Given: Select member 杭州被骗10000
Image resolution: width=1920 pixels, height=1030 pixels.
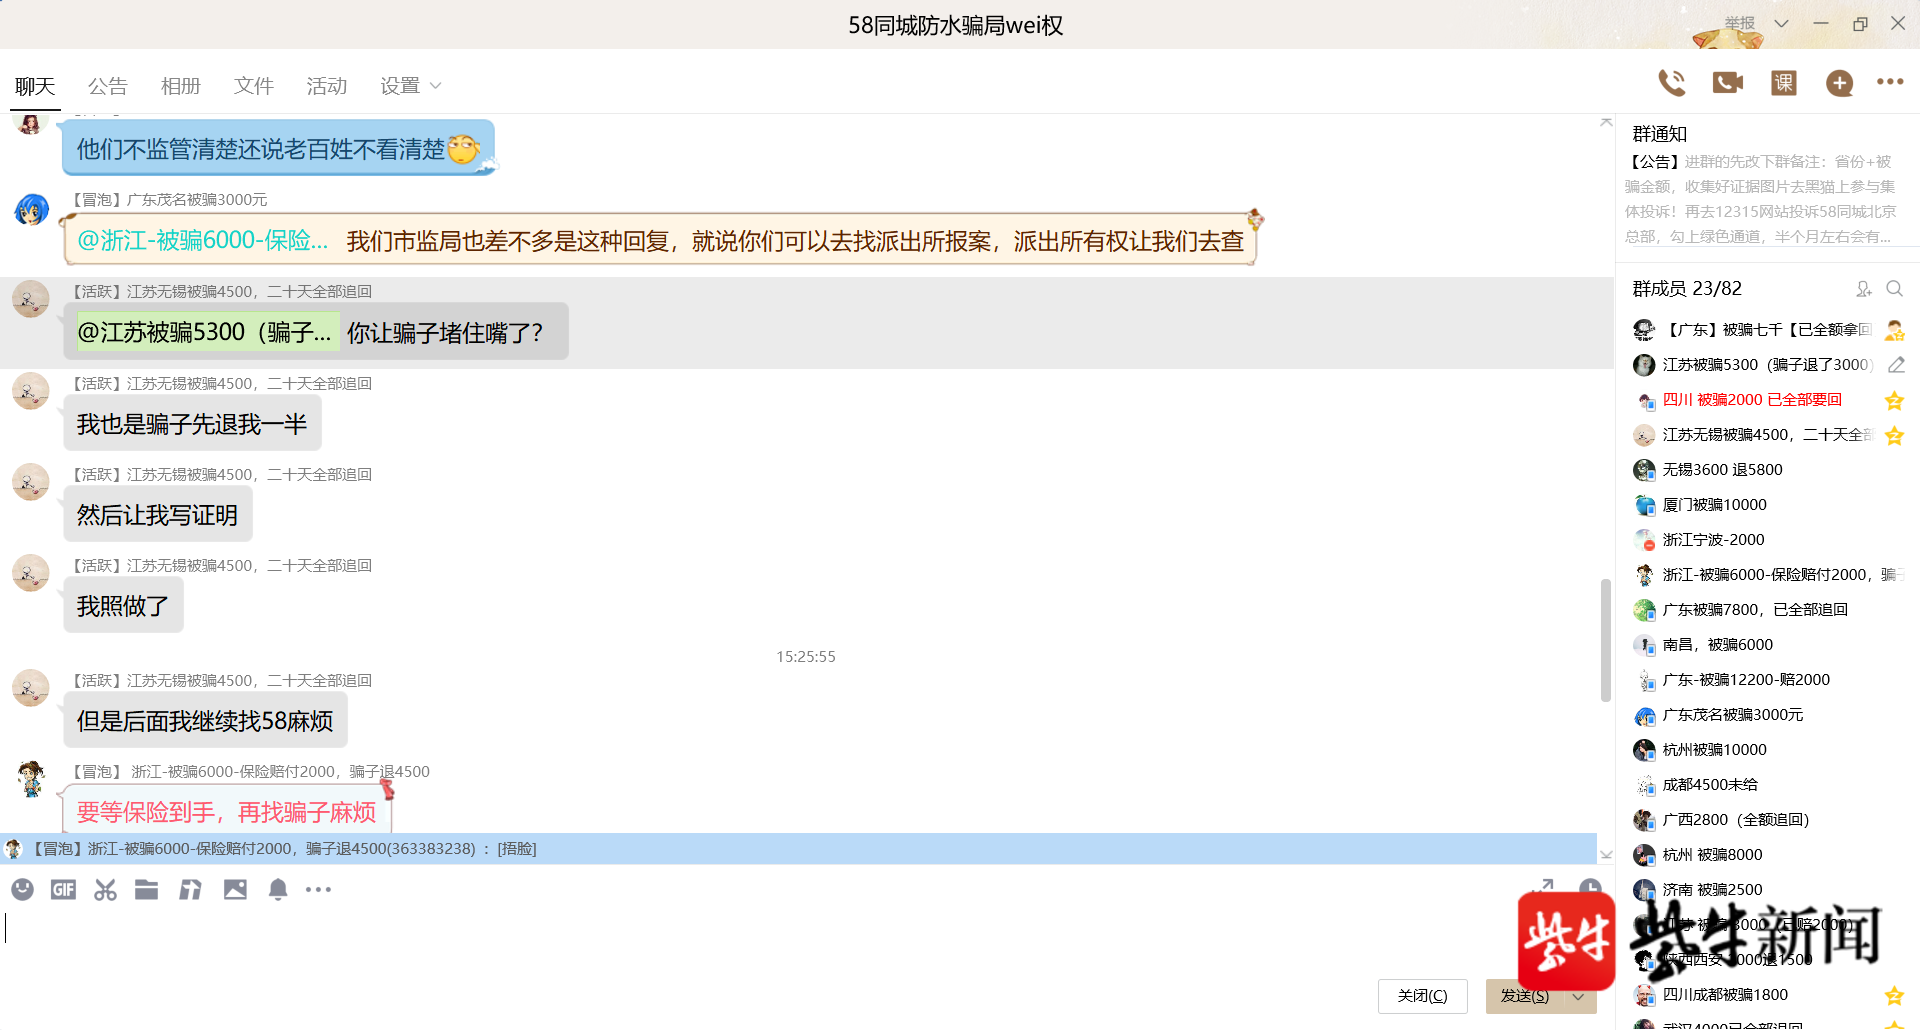Looking at the screenshot, I should point(1768,750).
